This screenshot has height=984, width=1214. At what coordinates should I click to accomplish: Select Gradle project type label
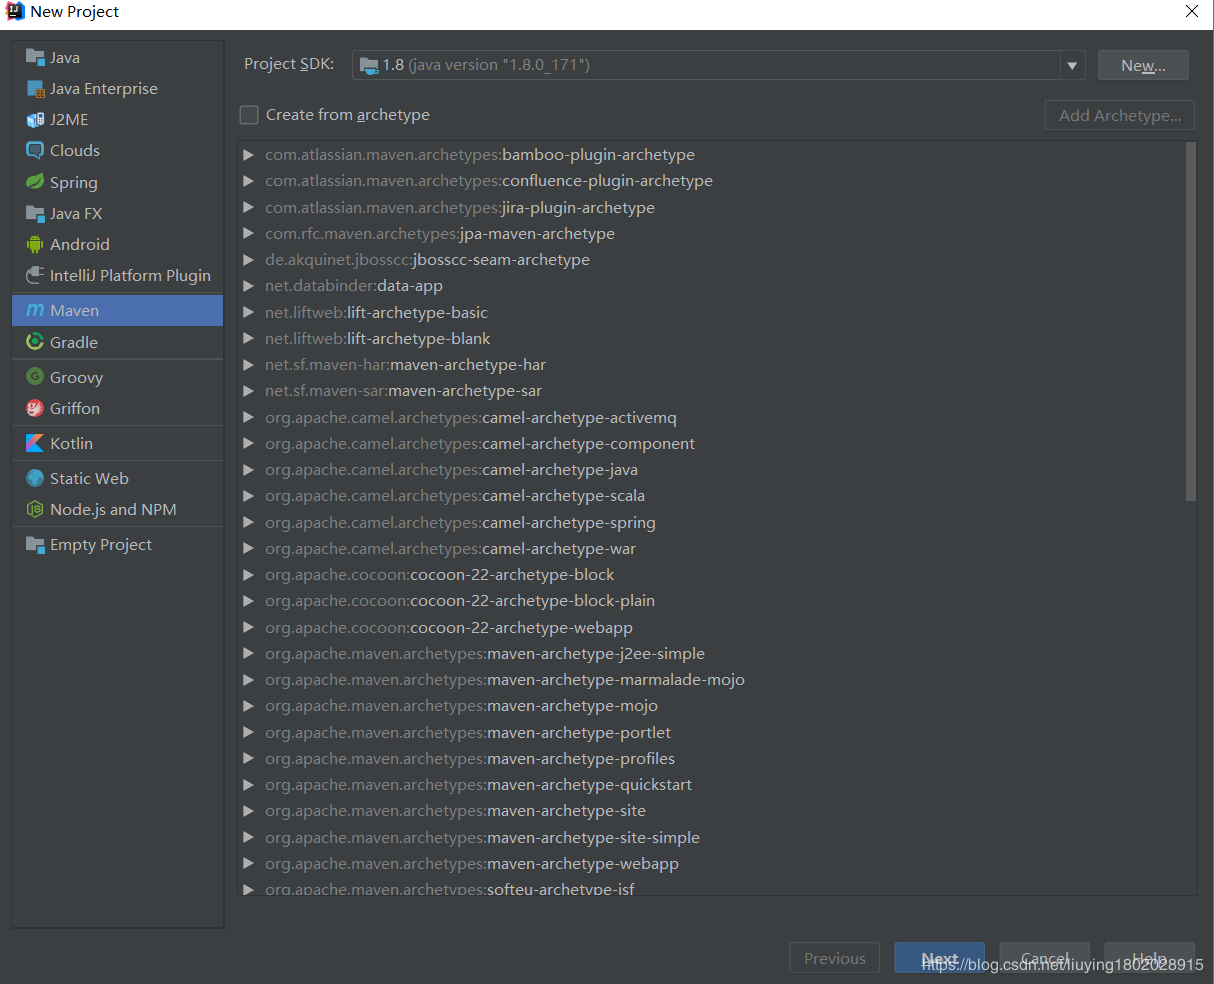click(74, 342)
